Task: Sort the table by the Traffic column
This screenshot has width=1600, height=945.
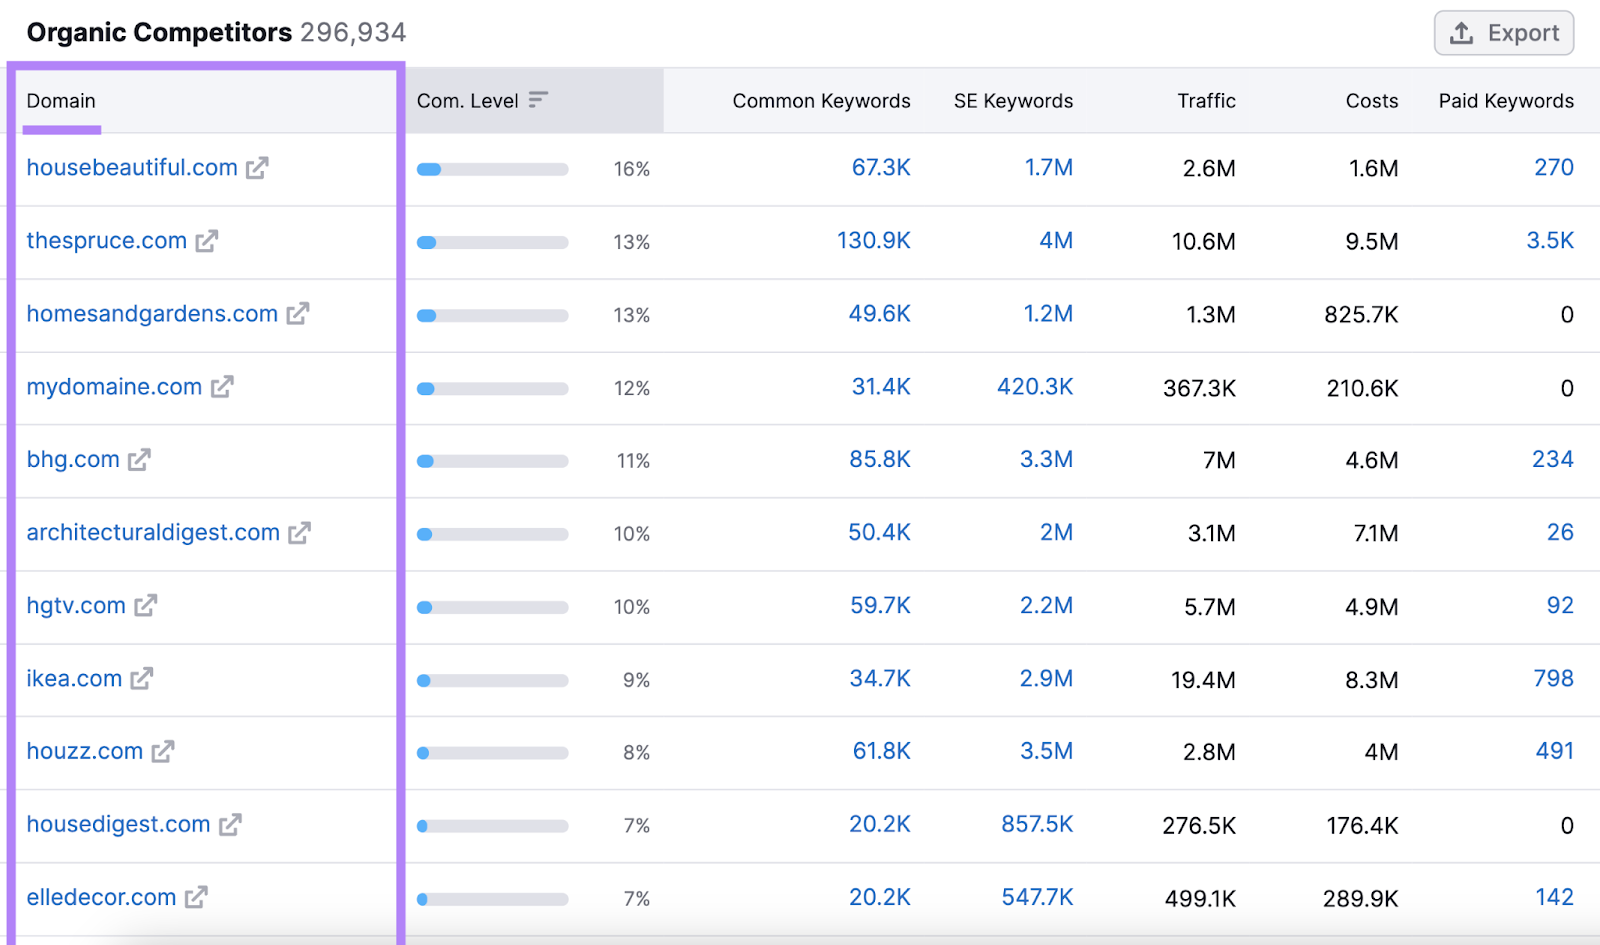Action: point(1206,100)
